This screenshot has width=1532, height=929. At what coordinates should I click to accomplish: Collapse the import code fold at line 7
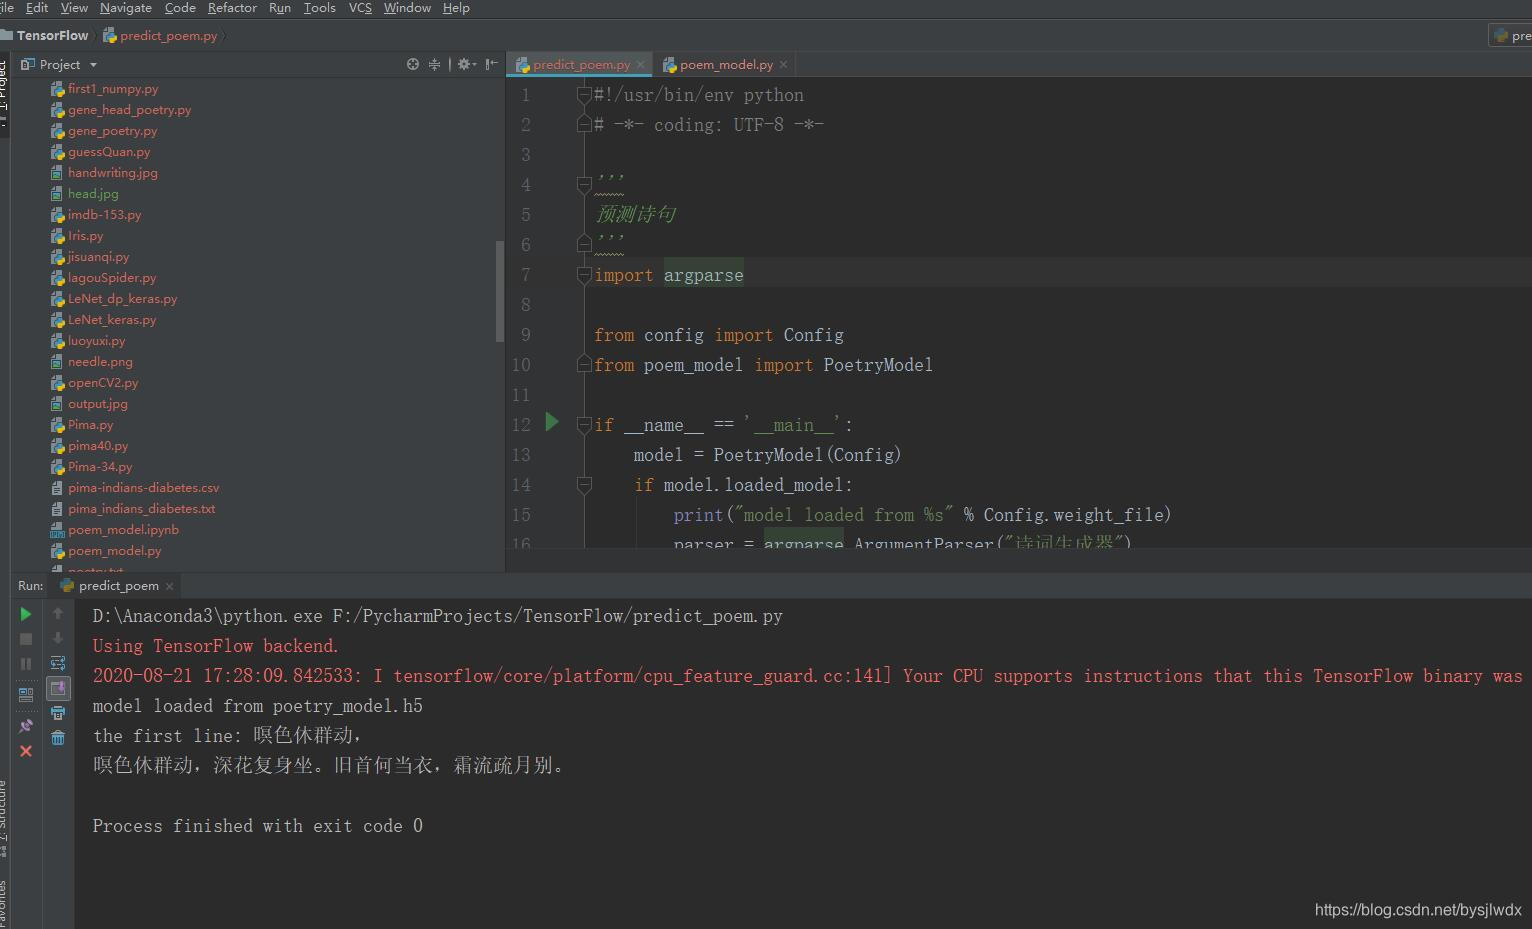583,274
